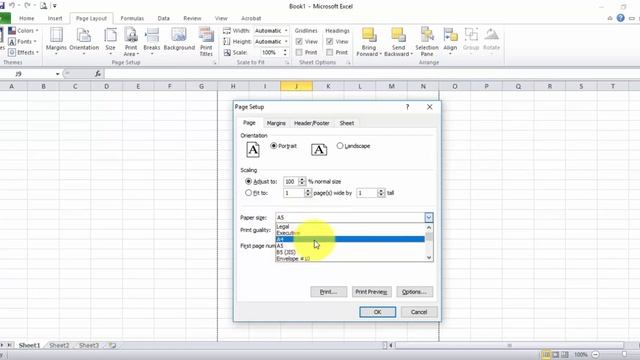Click the dialog help question mark
Viewport: 640px width, 360px height.
(x=407, y=107)
